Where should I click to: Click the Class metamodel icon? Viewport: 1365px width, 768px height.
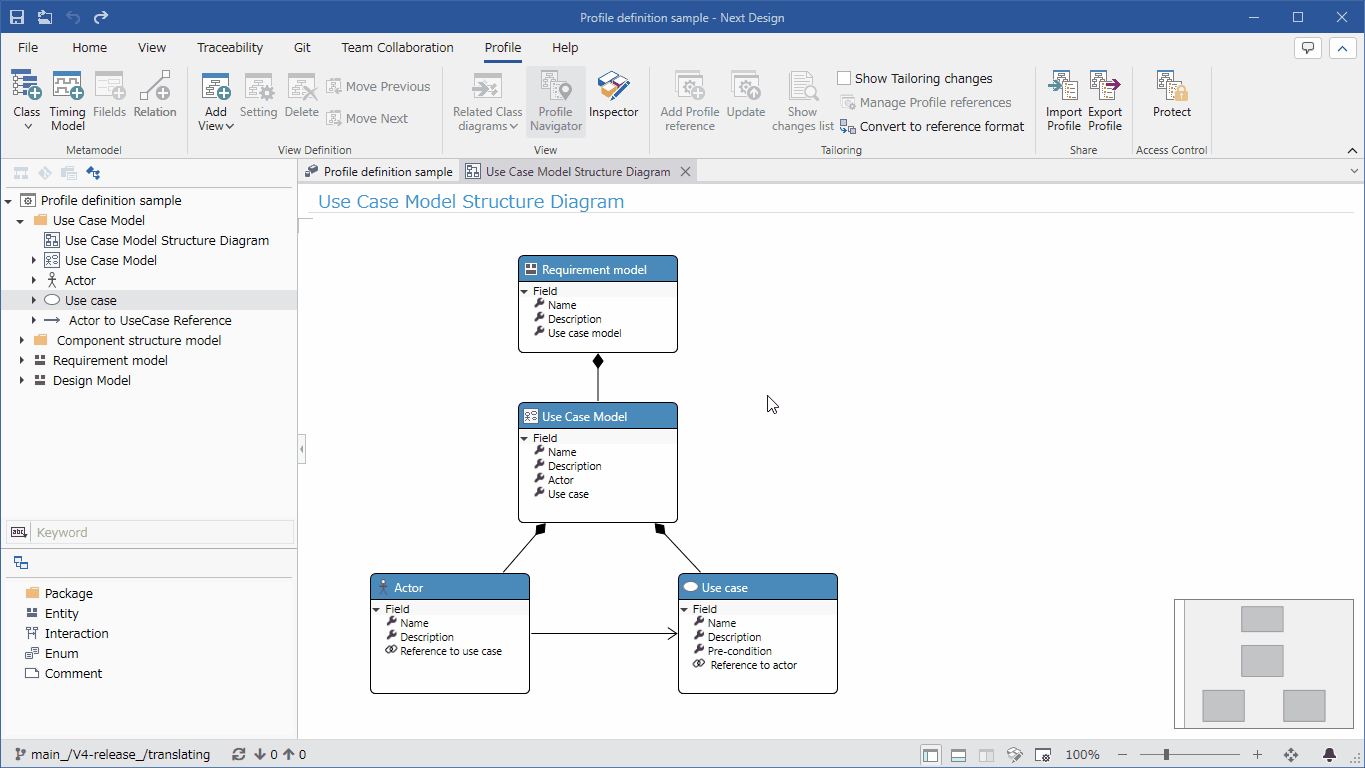click(x=26, y=86)
